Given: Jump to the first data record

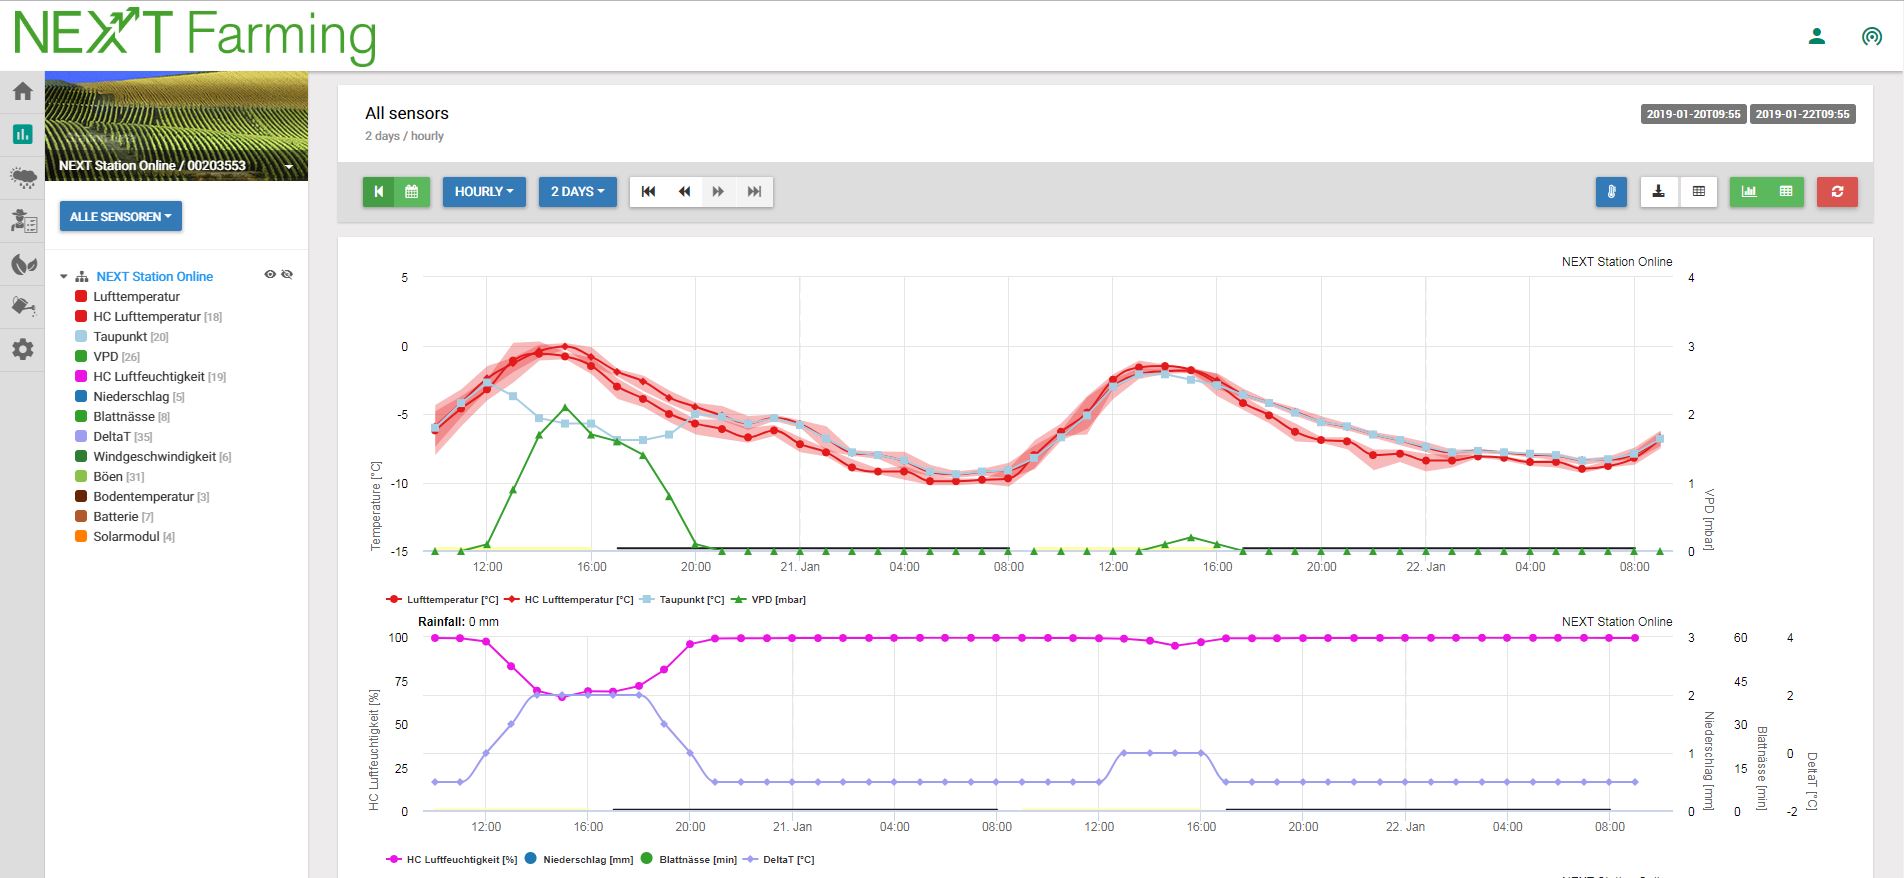Looking at the screenshot, I should click(648, 192).
